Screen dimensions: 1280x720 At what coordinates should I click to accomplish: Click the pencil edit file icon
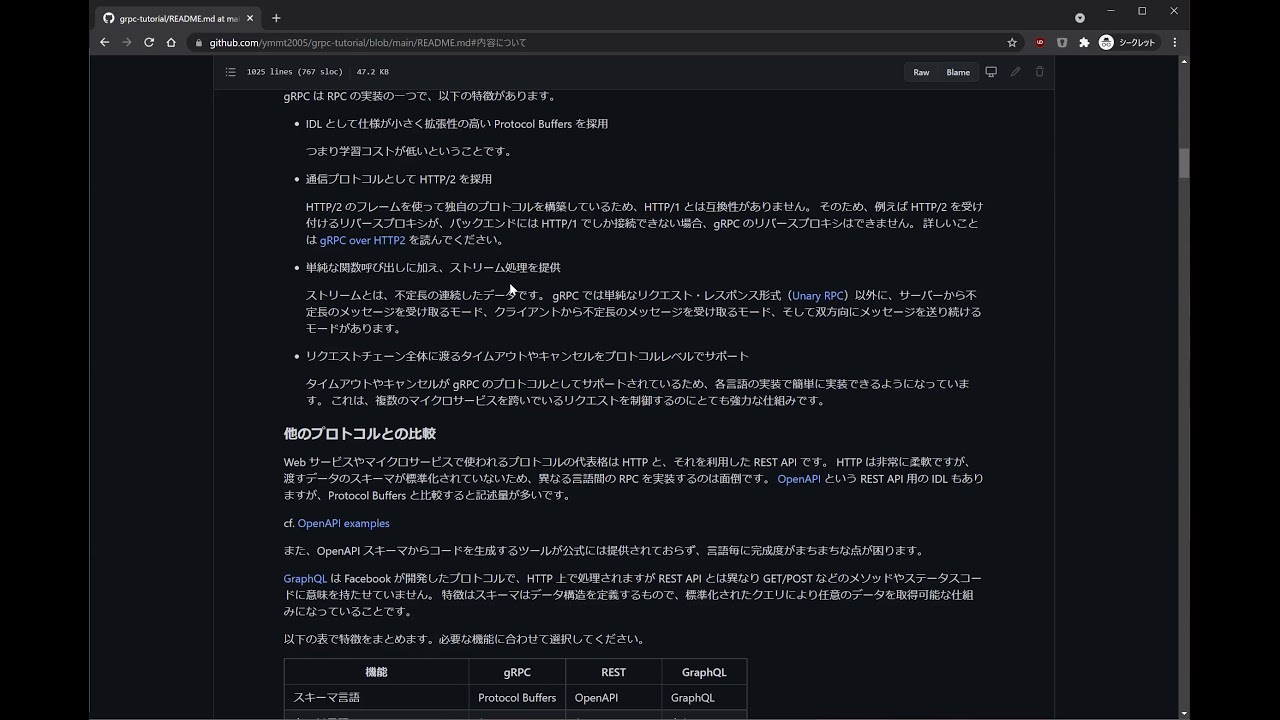click(x=1015, y=72)
